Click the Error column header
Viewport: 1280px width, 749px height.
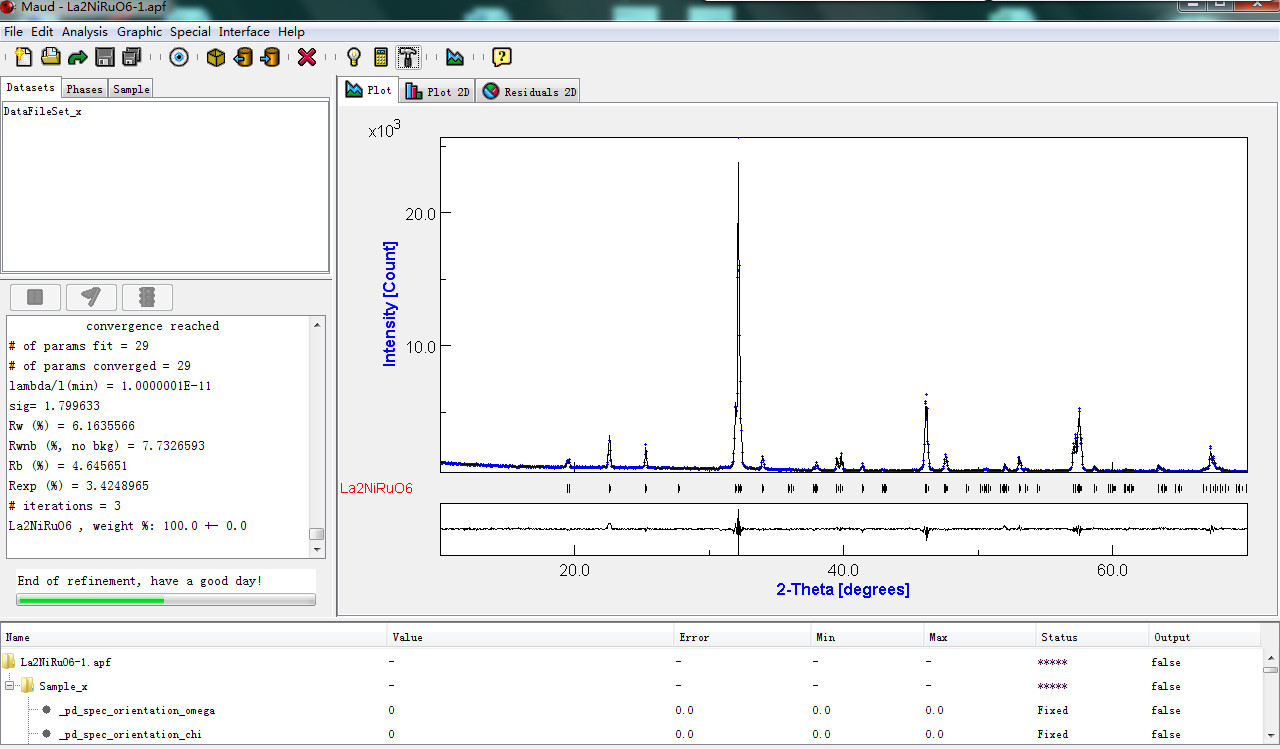(x=741, y=637)
